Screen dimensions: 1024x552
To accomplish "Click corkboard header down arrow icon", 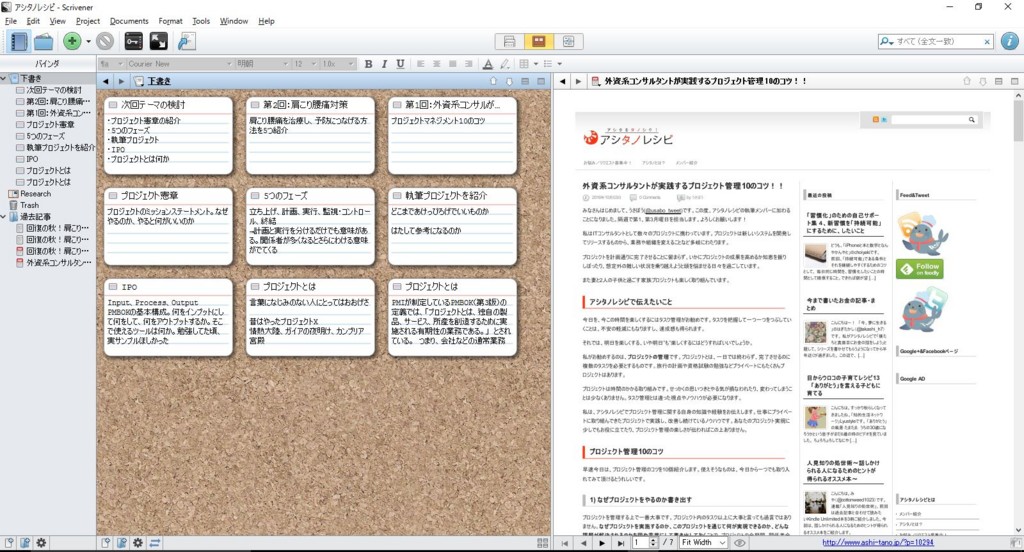I will coord(509,81).
